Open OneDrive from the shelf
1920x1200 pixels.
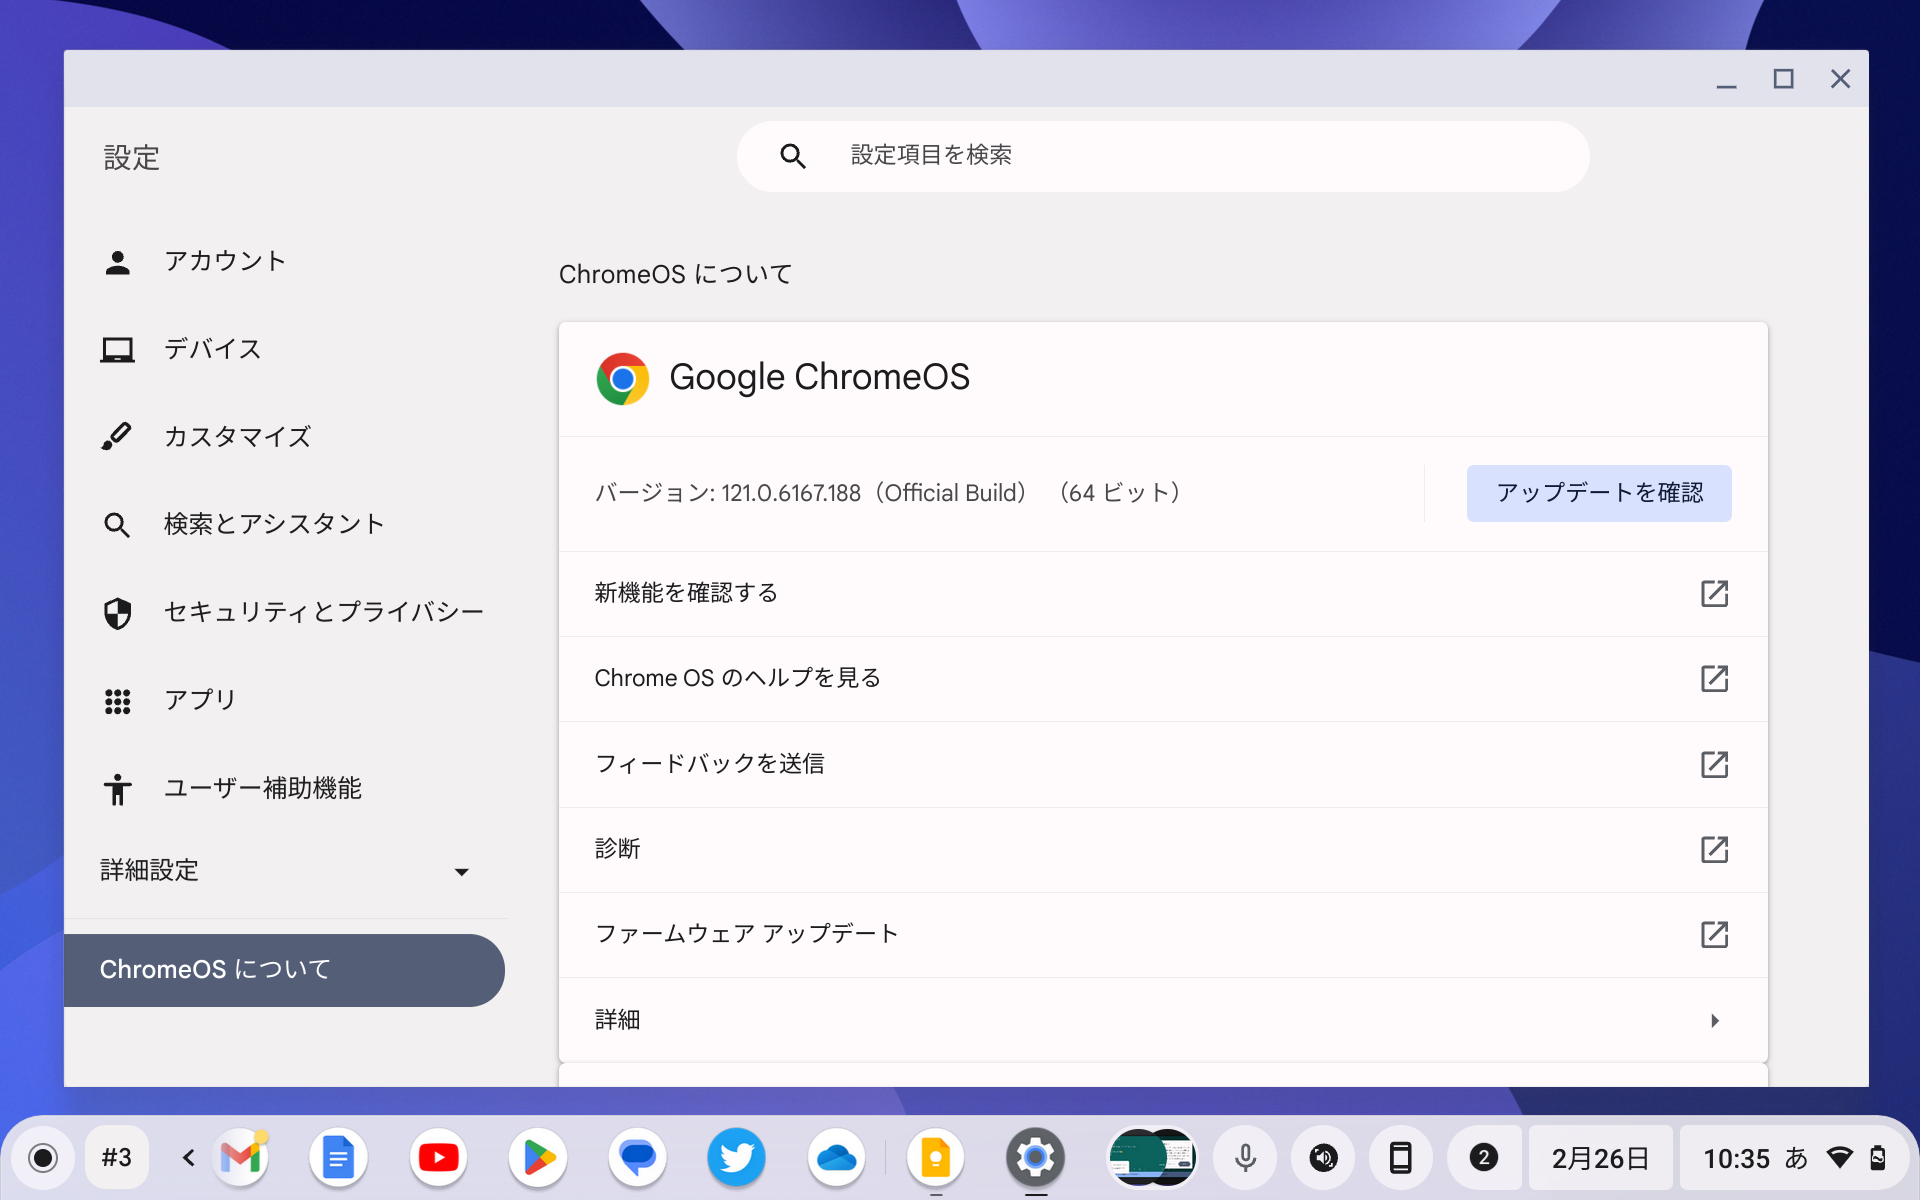[837, 1157]
